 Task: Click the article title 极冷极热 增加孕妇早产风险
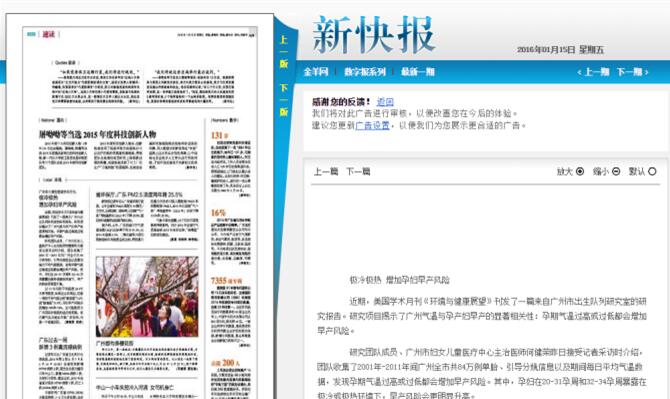click(x=399, y=280)
